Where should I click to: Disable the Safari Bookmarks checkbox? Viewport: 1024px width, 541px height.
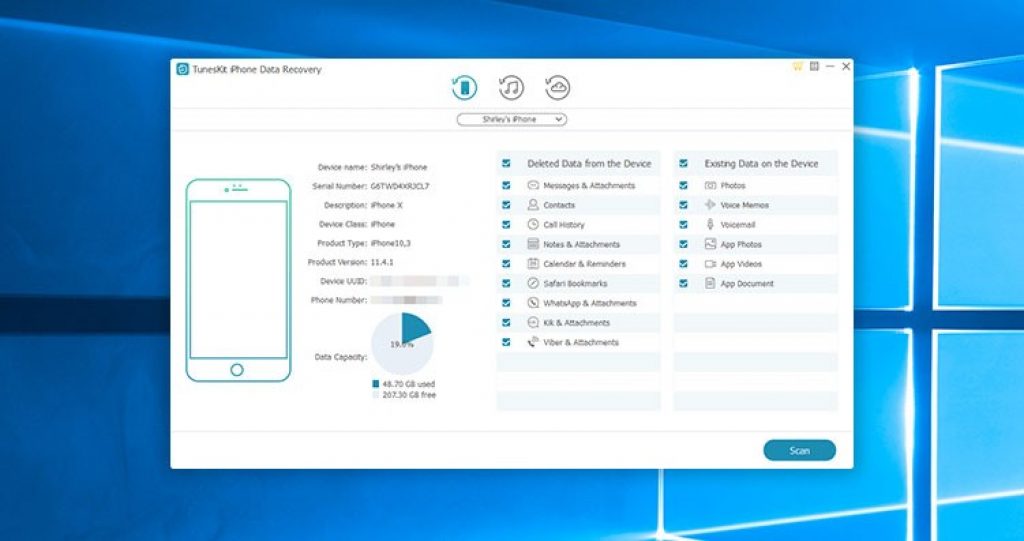[x=506, y=284]
